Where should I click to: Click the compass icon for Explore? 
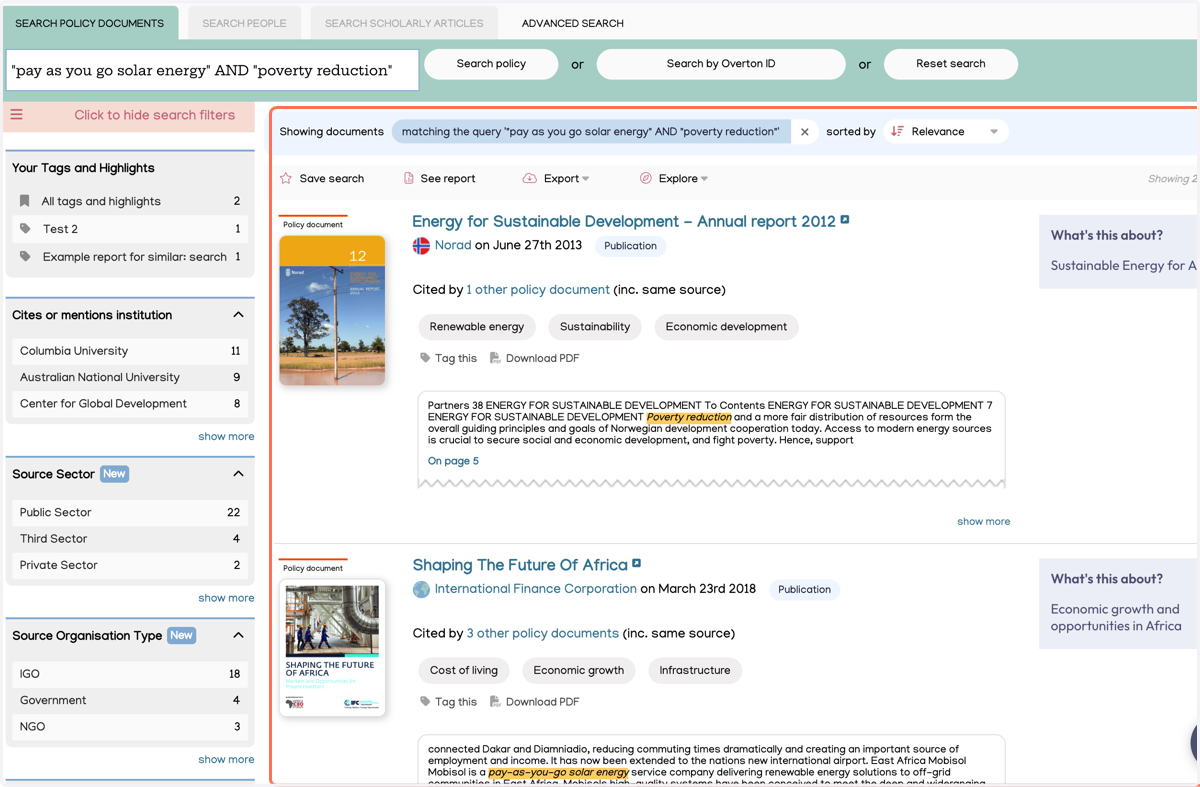[x=645, y=178]
